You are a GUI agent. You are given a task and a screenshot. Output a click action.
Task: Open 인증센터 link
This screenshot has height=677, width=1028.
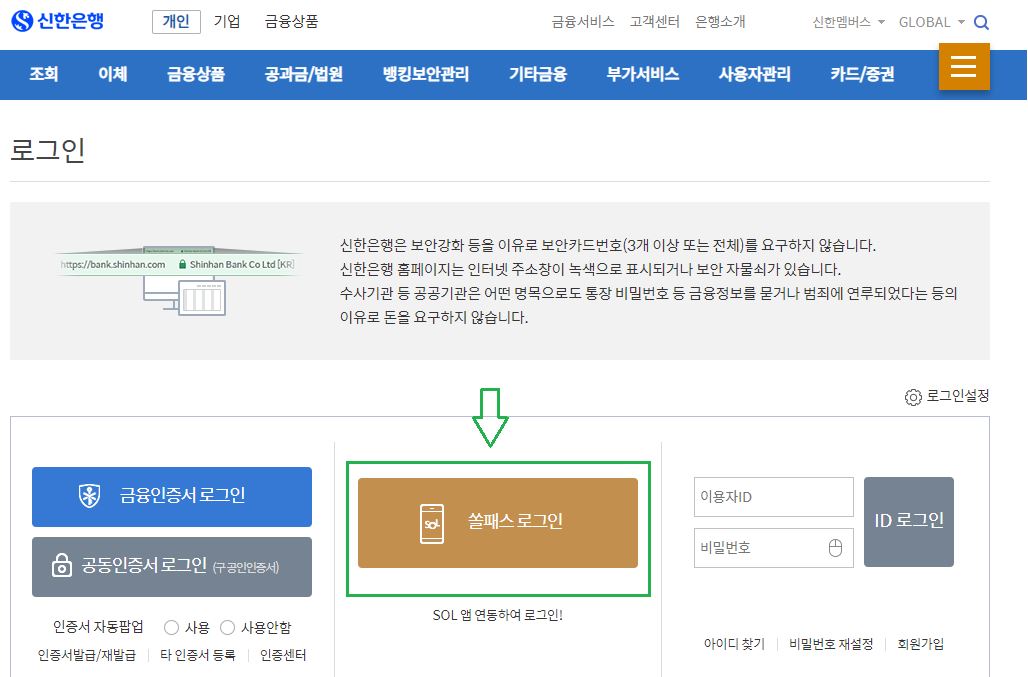coord(283,655)
